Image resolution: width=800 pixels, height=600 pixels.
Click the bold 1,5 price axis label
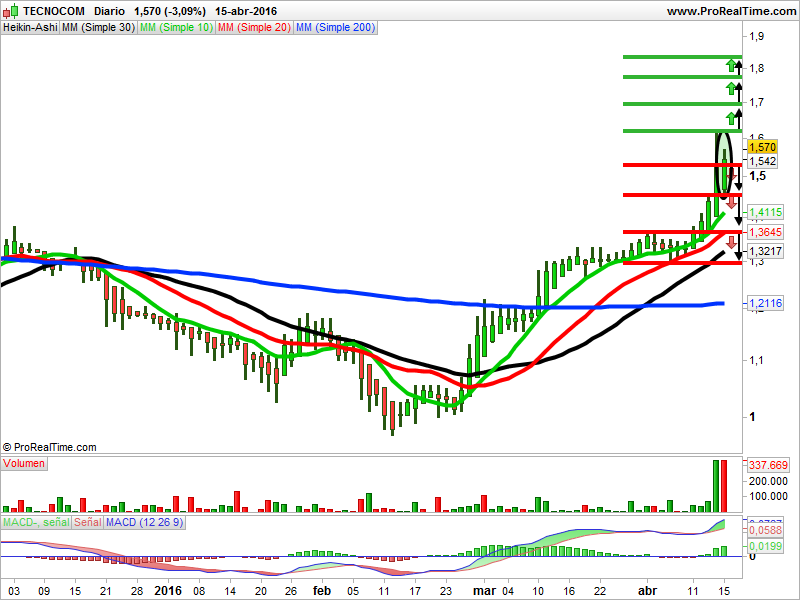[758, 176]
